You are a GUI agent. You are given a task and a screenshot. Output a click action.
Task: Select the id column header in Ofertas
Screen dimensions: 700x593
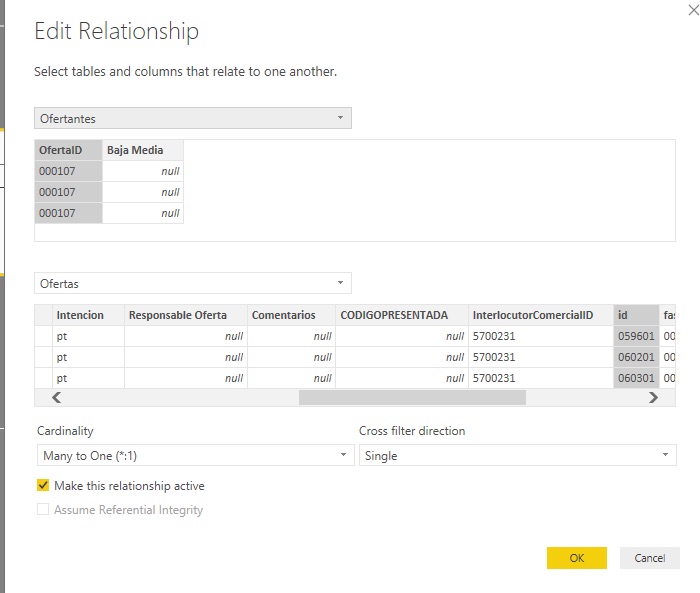coord(636,315)
